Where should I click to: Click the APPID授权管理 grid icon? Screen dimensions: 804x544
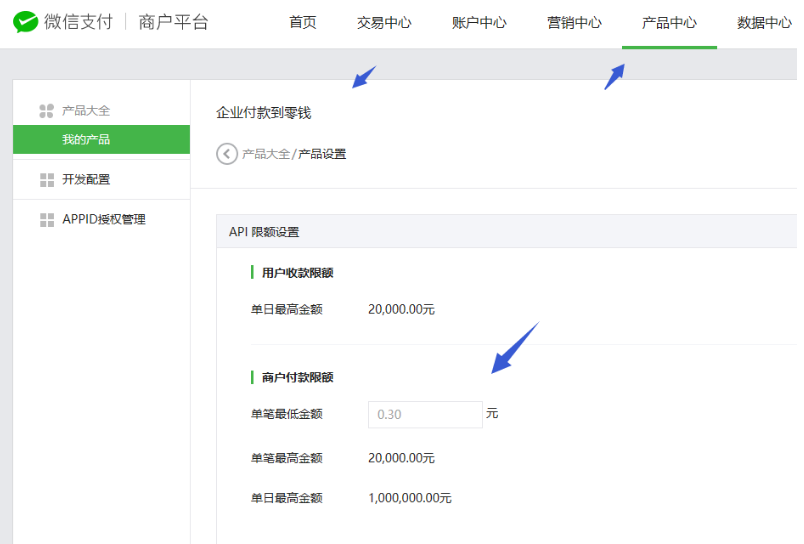46,220
